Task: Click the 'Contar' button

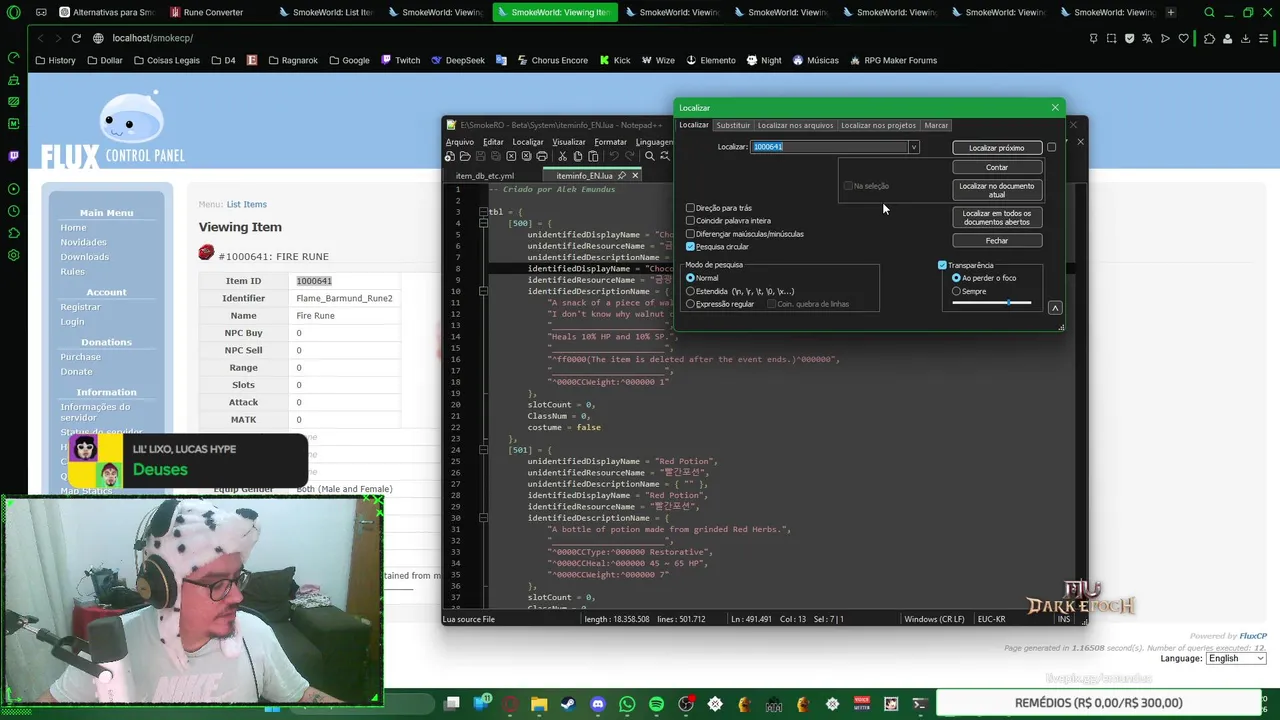Action: 997,167
